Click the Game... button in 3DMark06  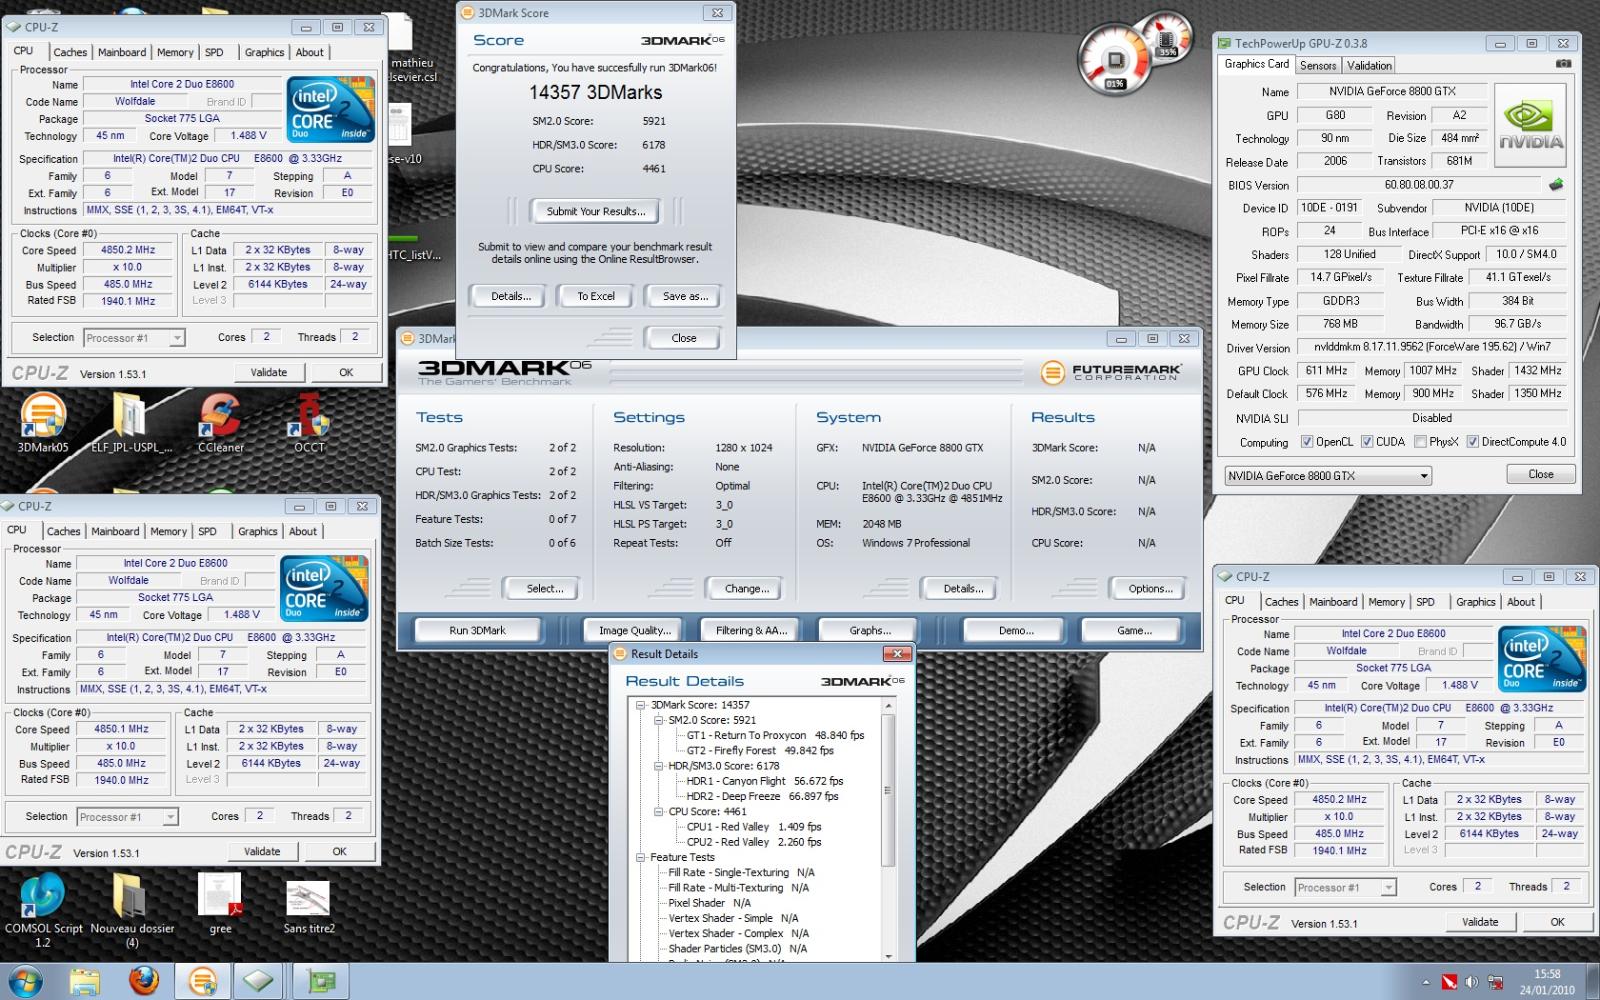pyautogui.click(x=1134, y=630)
